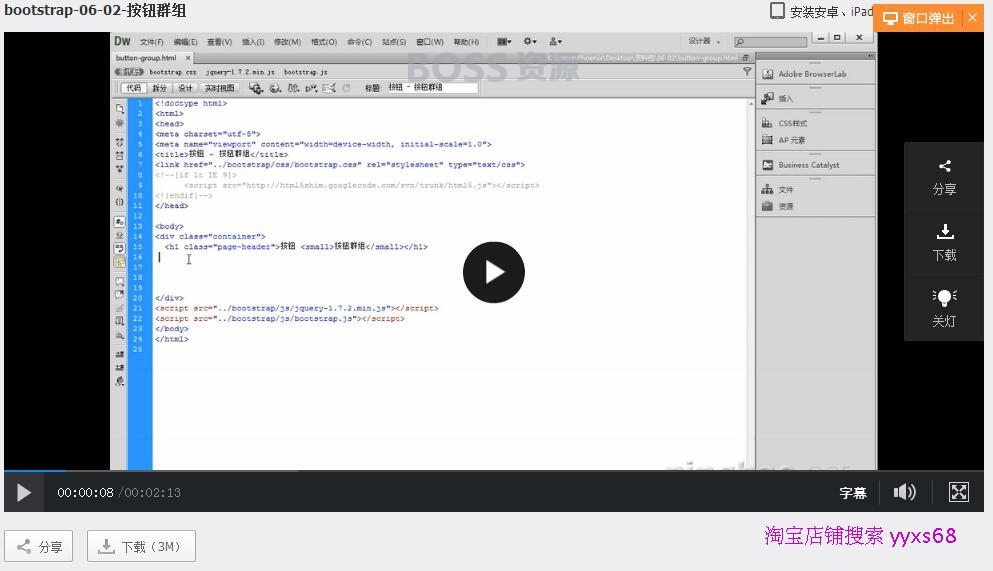Open related file bootstrap.js

[x=305, y=72]
